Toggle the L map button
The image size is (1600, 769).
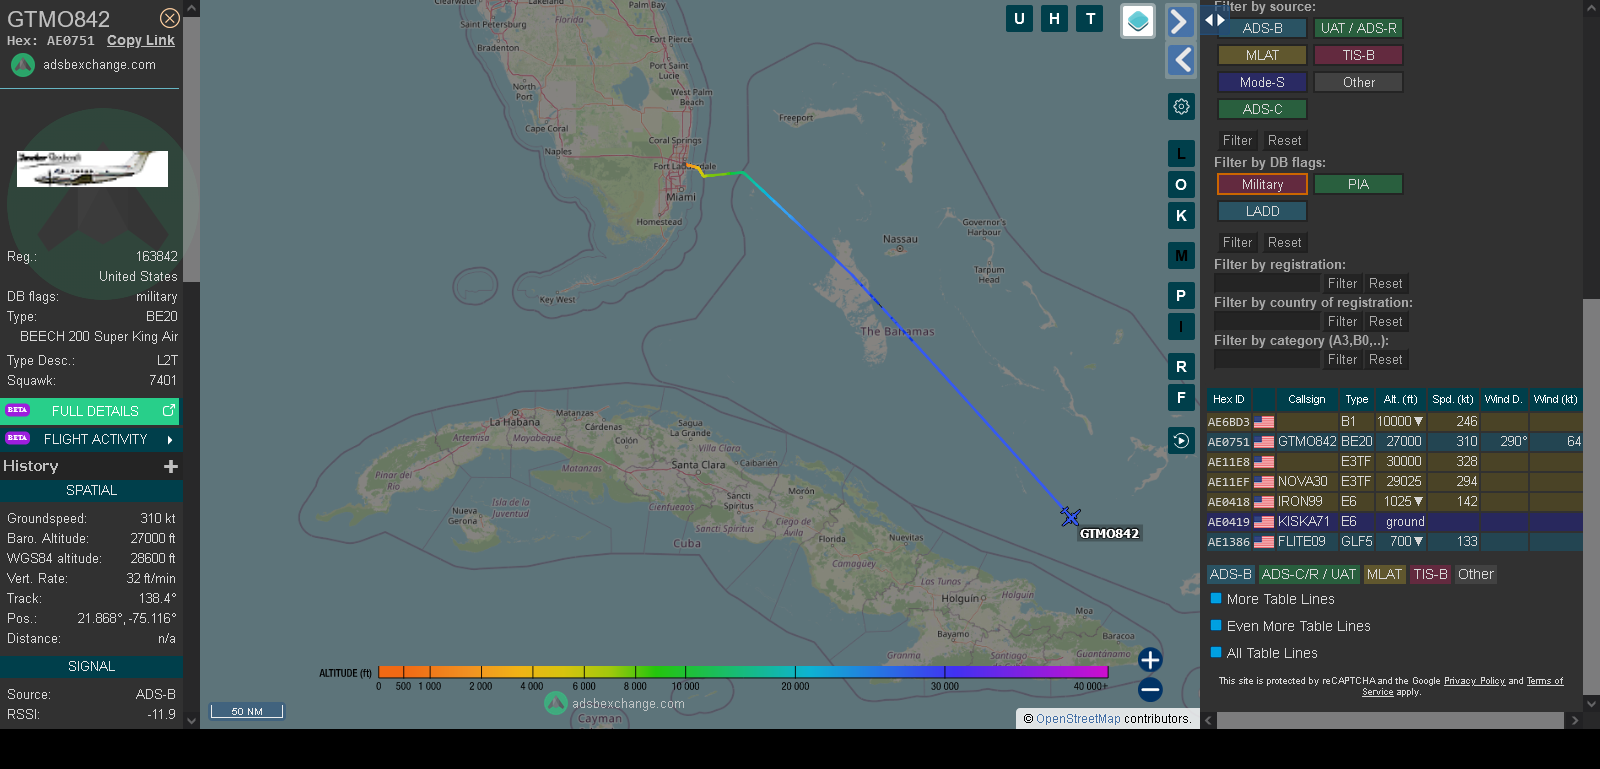click(x=1181, y=154)
